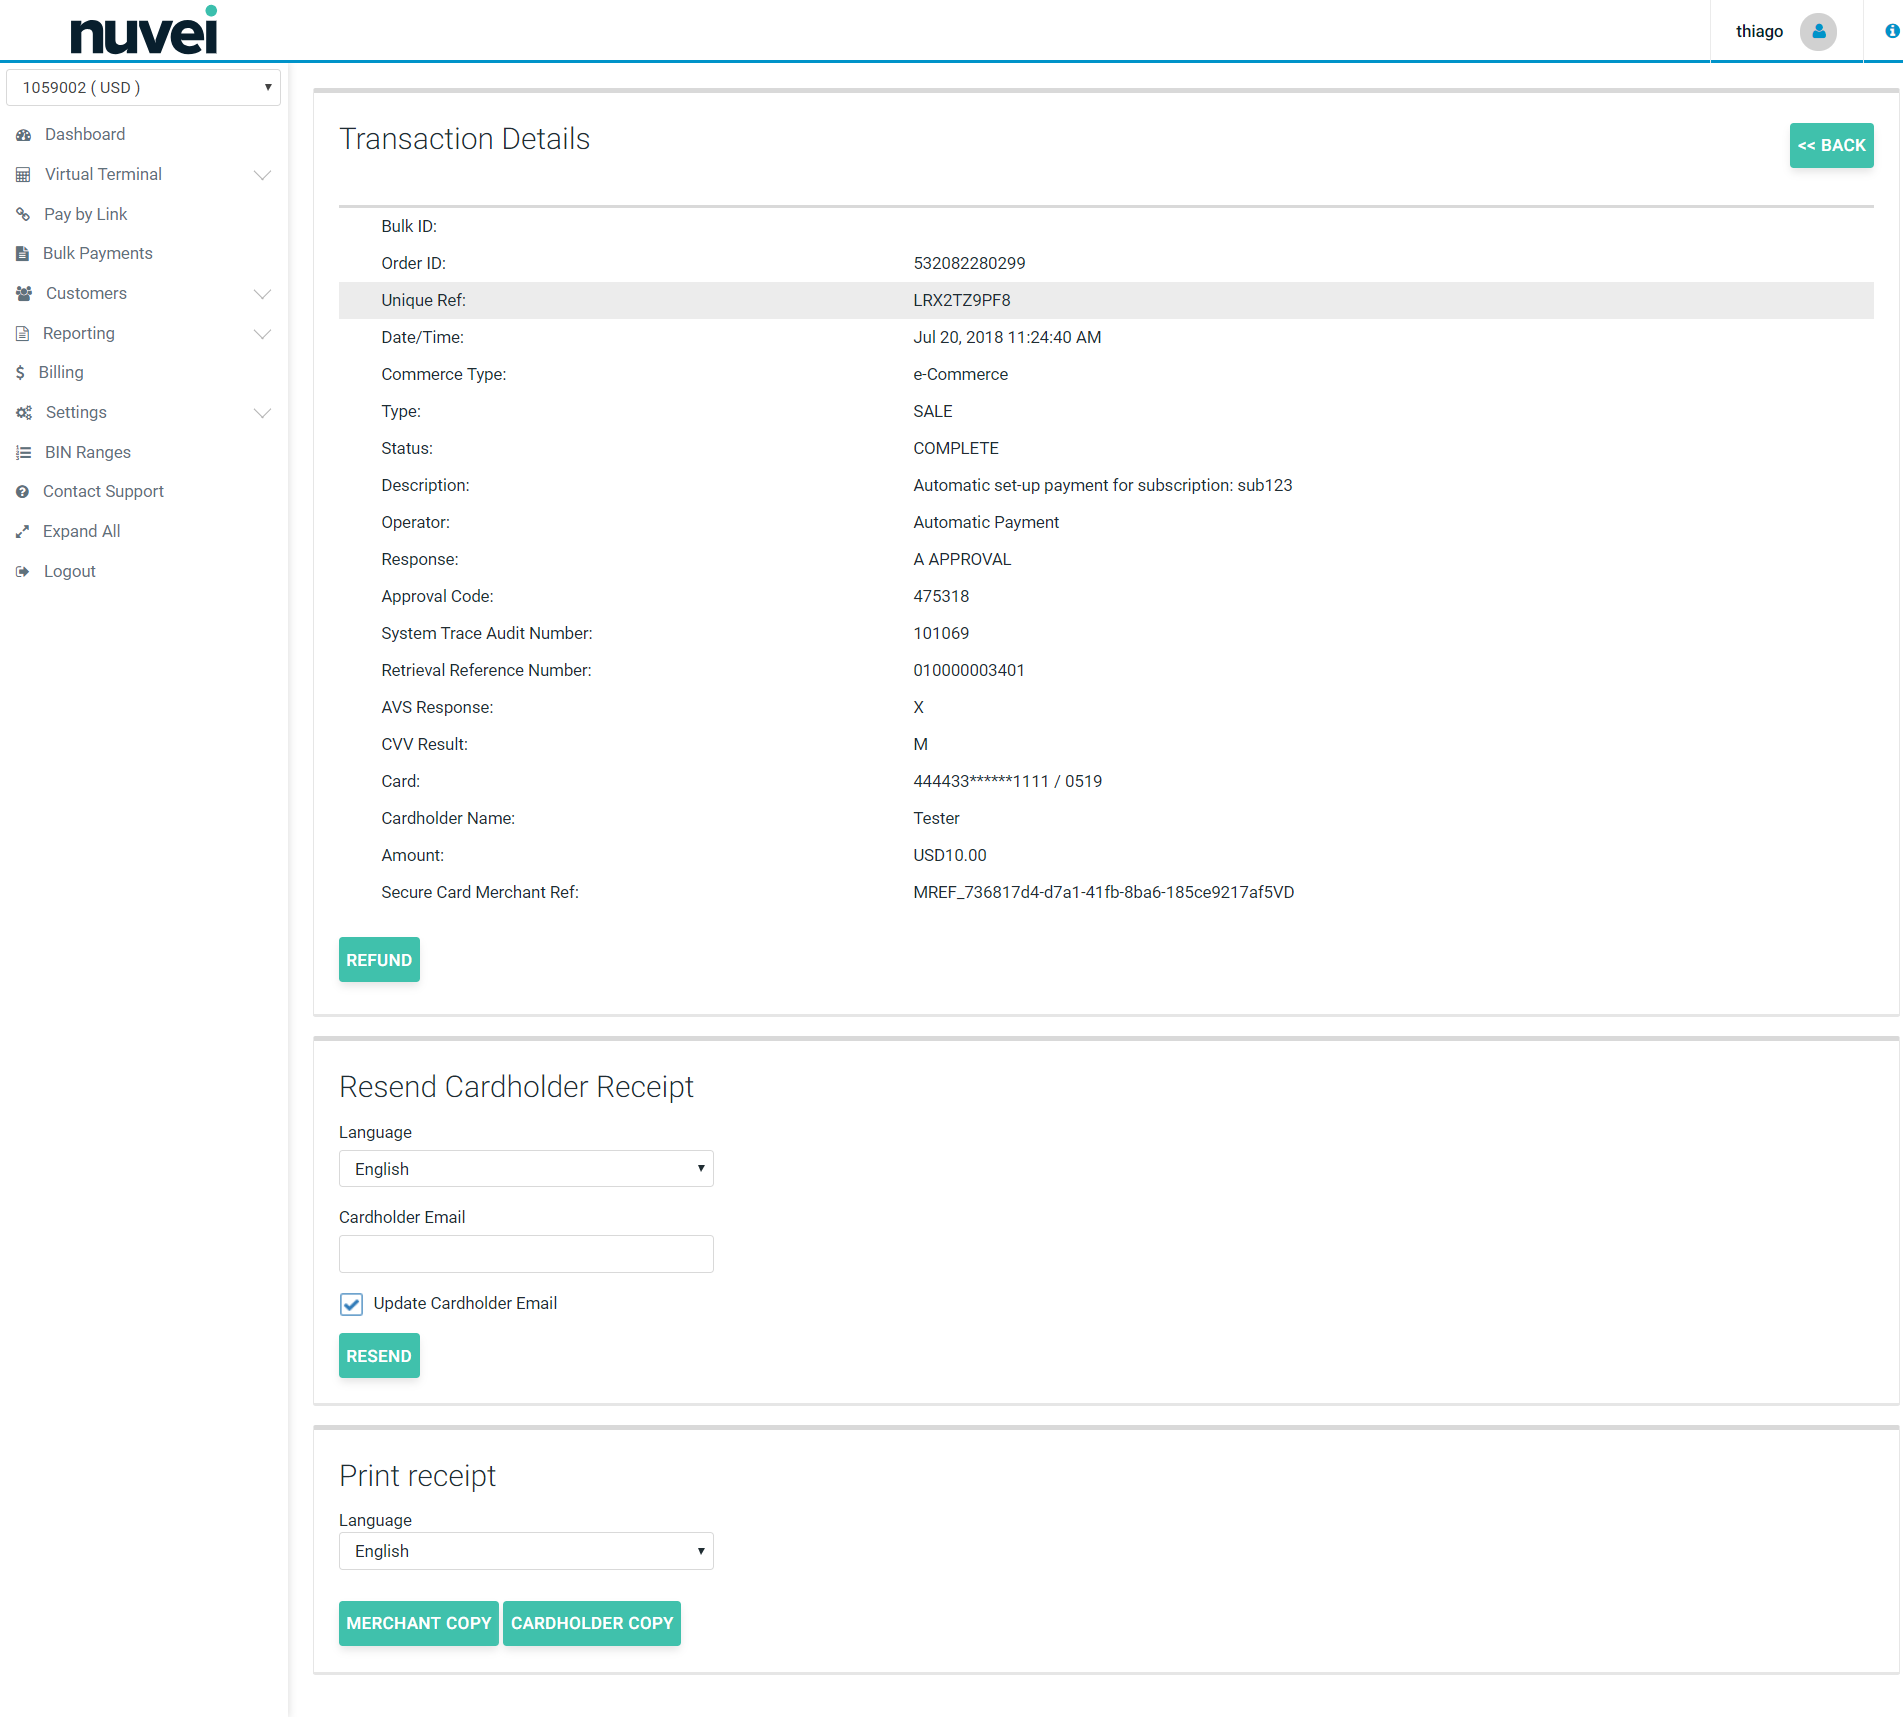Open the Customers menu item
Viewport: 1903px width, 1717px height.
point(86,294)
